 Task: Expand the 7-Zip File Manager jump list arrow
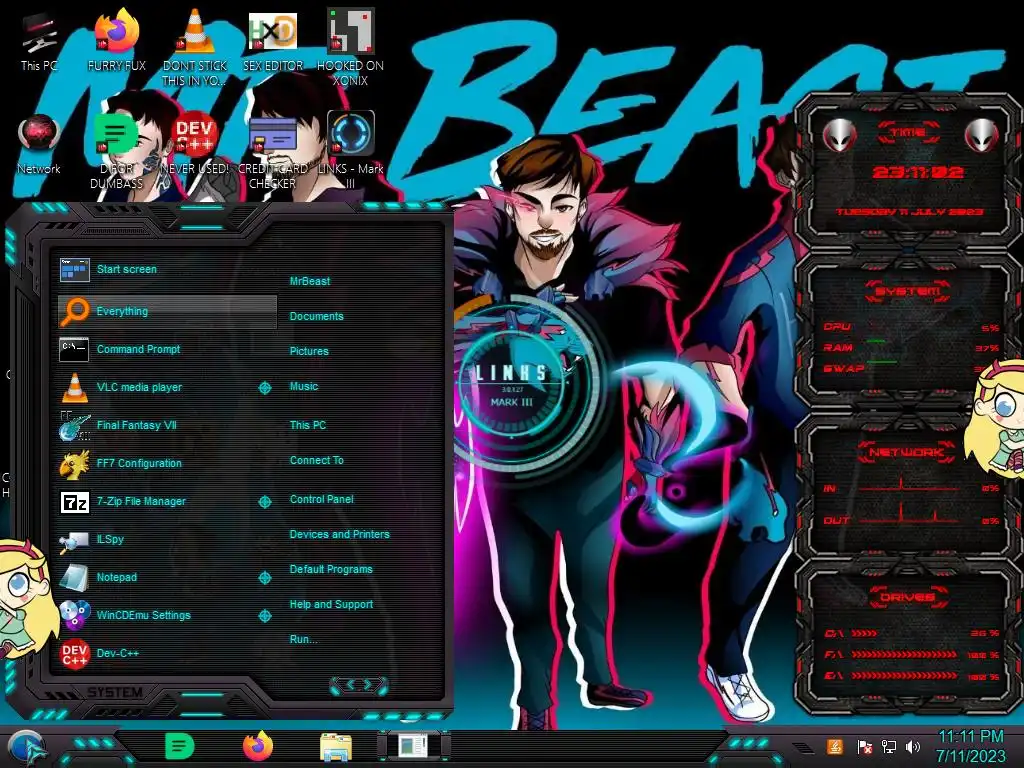(264, 502)
